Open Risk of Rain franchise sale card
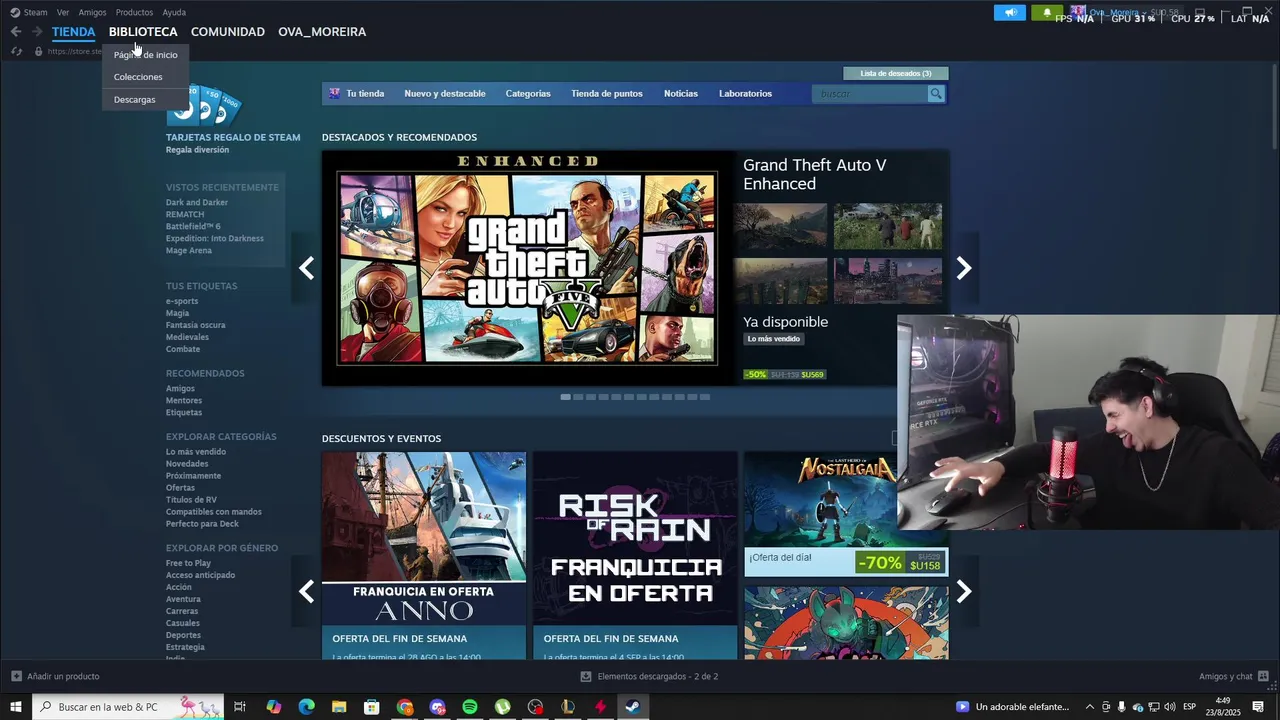The height and width of the screenshot is (720, 1280). 635,555
